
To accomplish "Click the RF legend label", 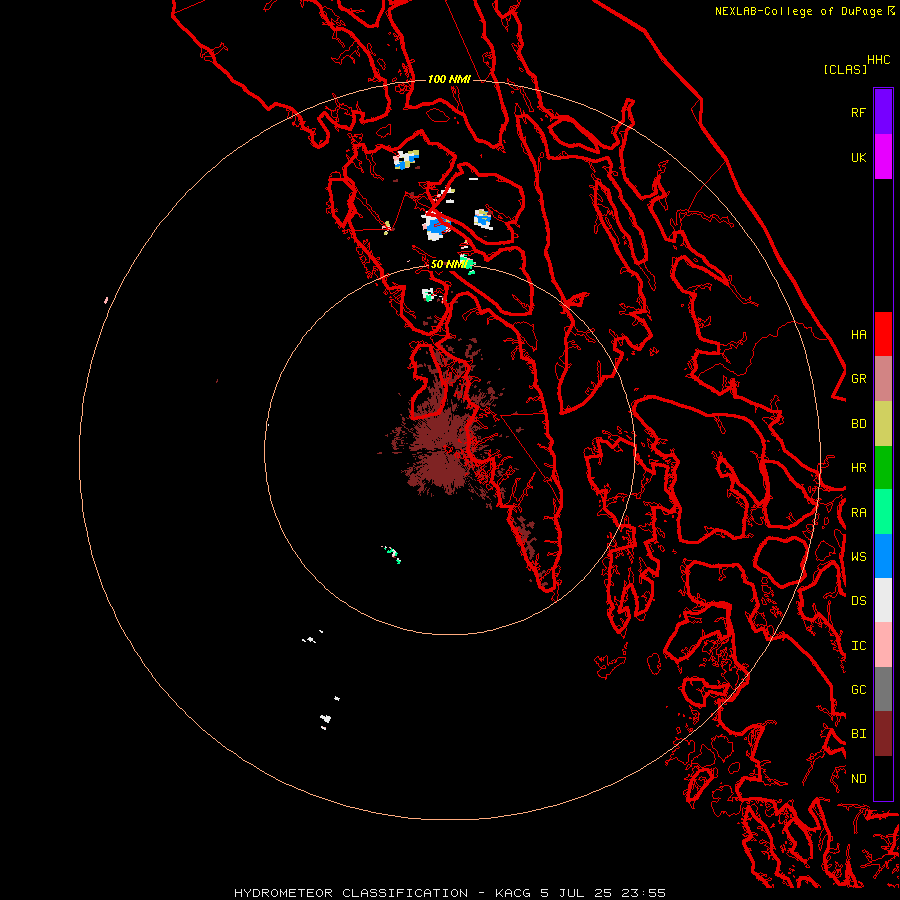I will pyautogui.click(x=858, y=112).
